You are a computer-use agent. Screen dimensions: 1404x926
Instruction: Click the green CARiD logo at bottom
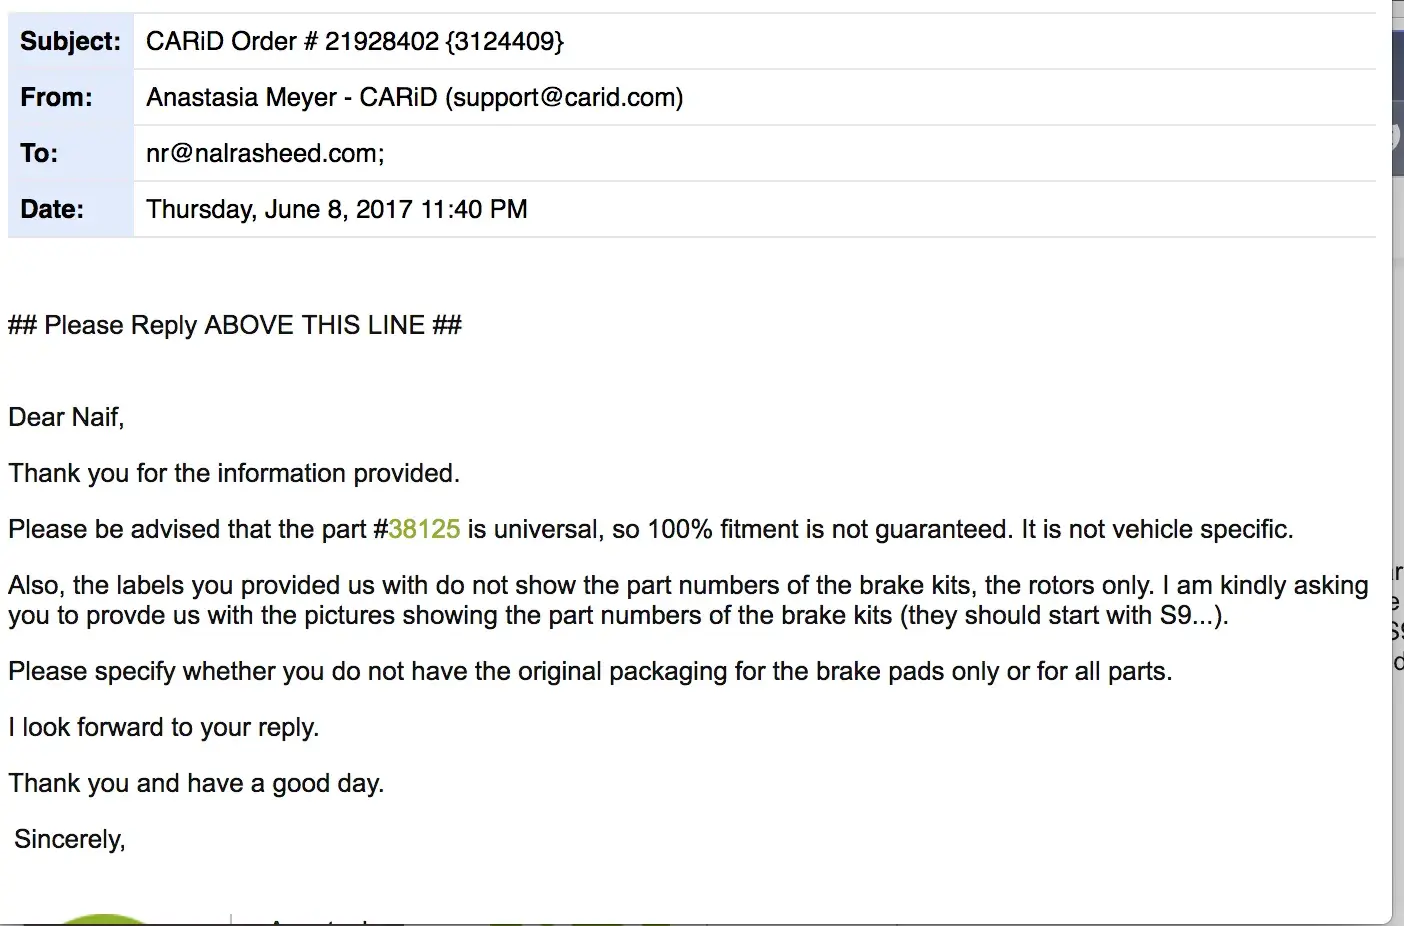(104, 919)
